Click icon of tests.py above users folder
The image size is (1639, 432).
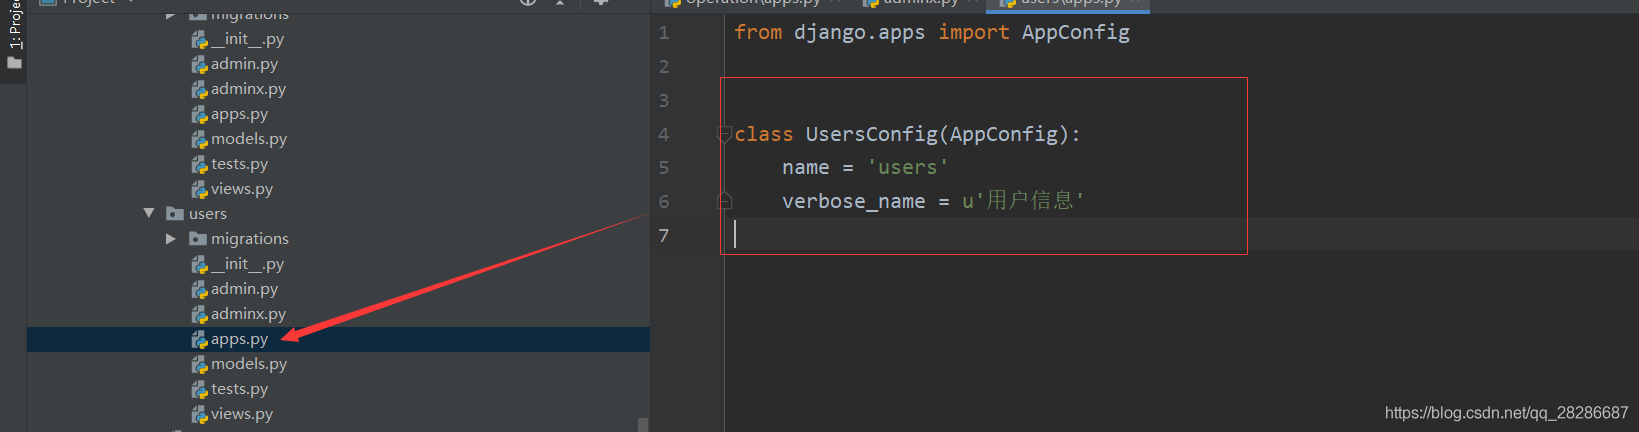pos(199,164)
